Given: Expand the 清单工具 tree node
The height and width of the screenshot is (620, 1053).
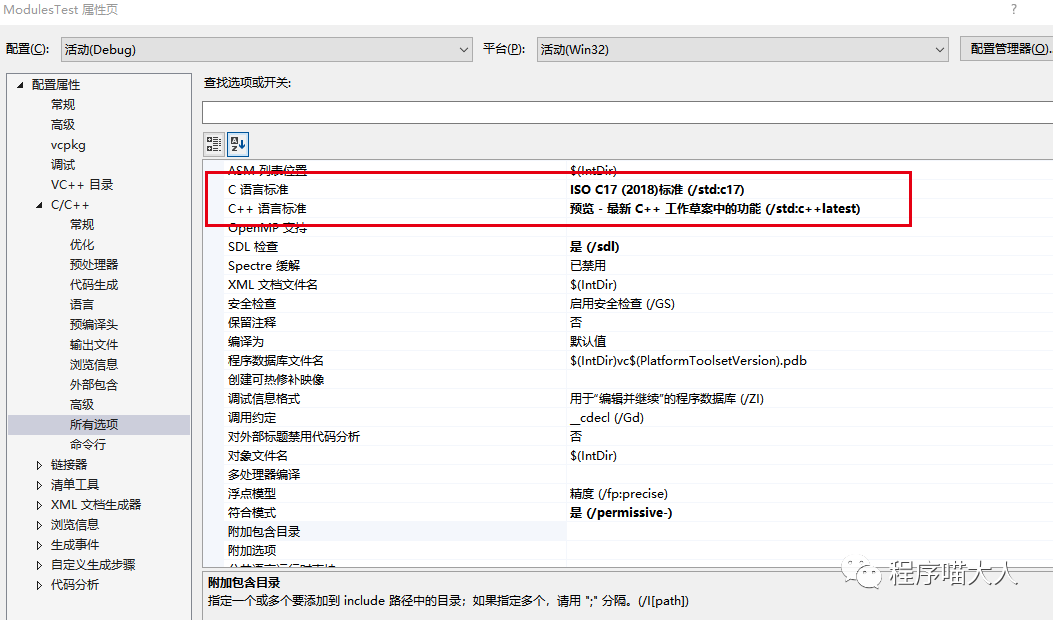Looking at the screenshot, I should pyautogui.click(x=39, y=484).
